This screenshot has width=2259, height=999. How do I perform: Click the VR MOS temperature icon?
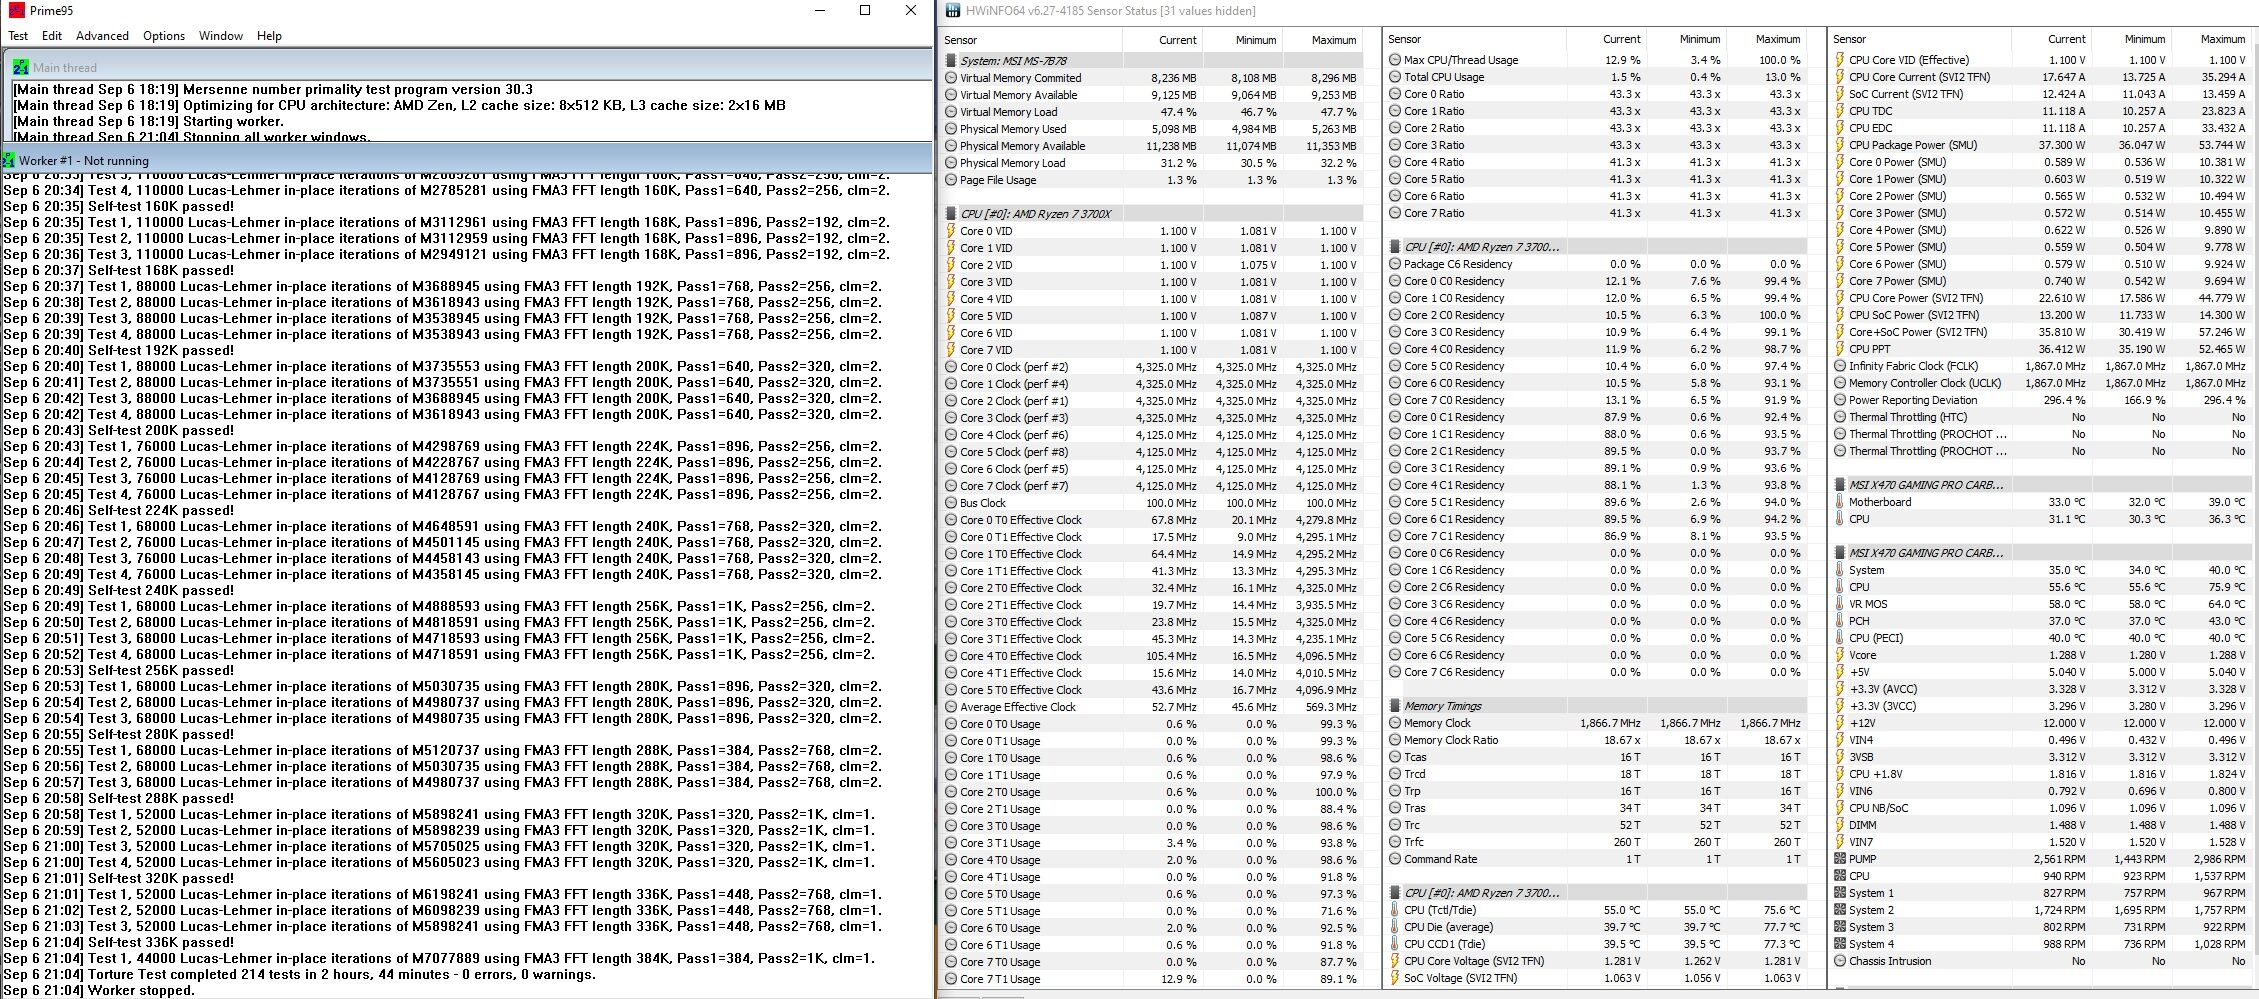(1840, 604)
